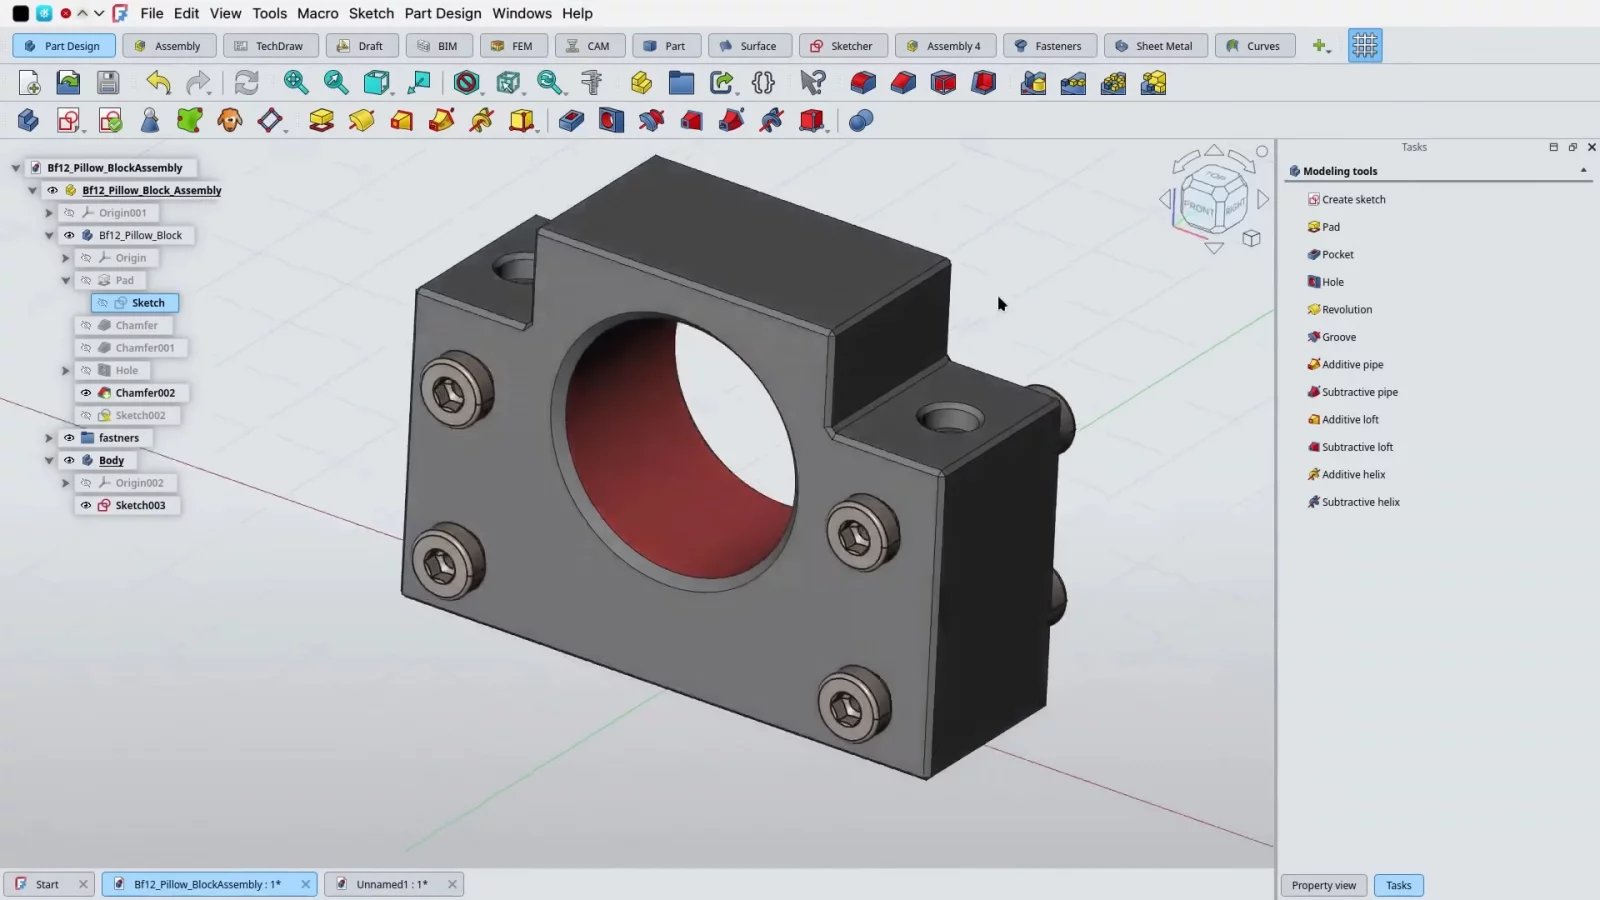This screenshot has width=1600, height=900.
Task: Click Create sketch in Modeling tools
Action: (x=1354, y=199)
